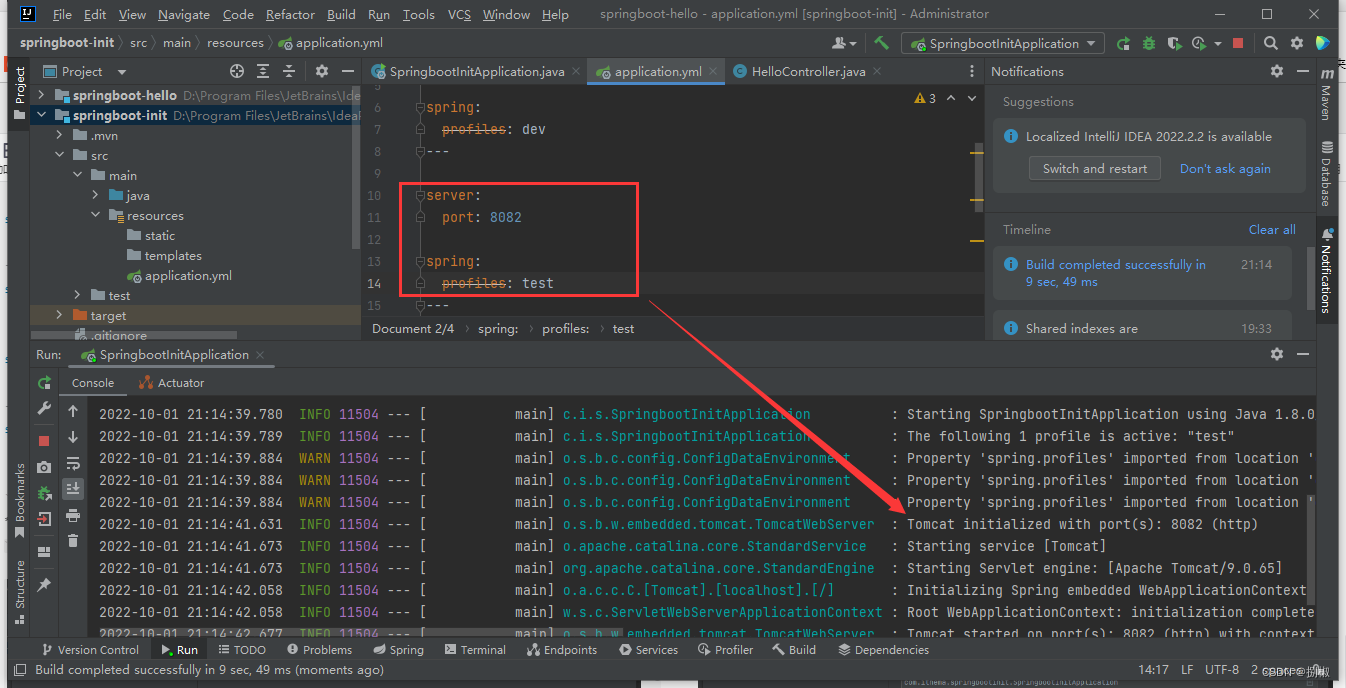Open editor tabs more options menu
This screenshot has height=688, width=1346.
click(972, 71)
